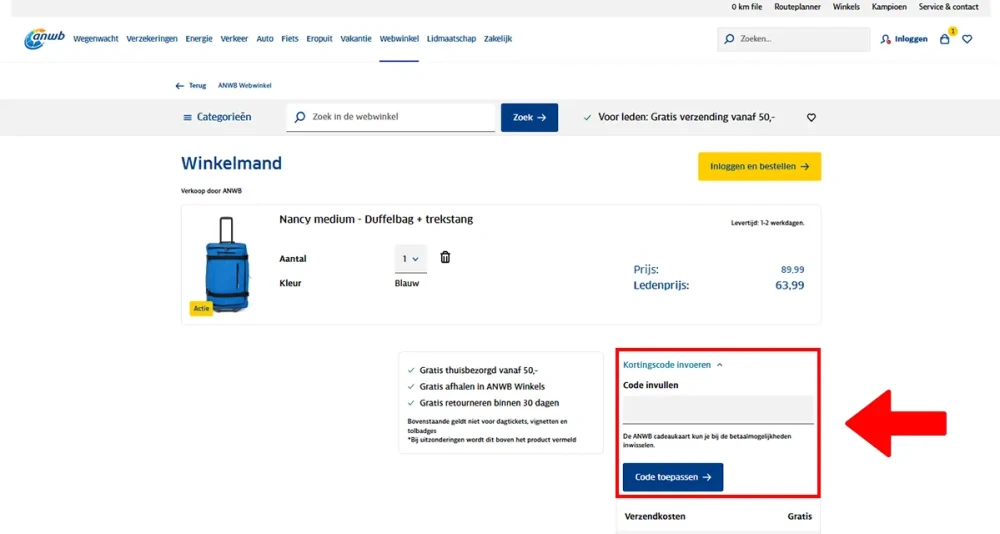1000x534 pixels.
Task: Click the Terug back arrow
Action: pos(179,85)
